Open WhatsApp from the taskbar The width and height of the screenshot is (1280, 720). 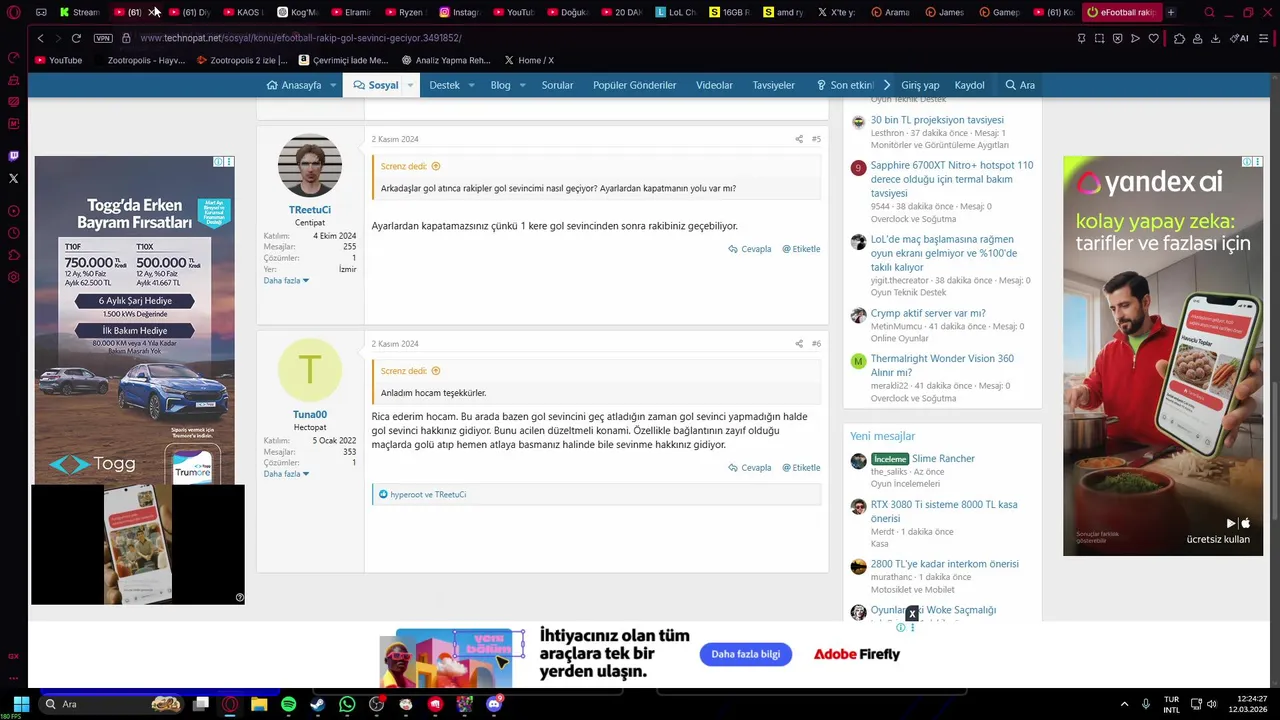[x=347, y=704]
